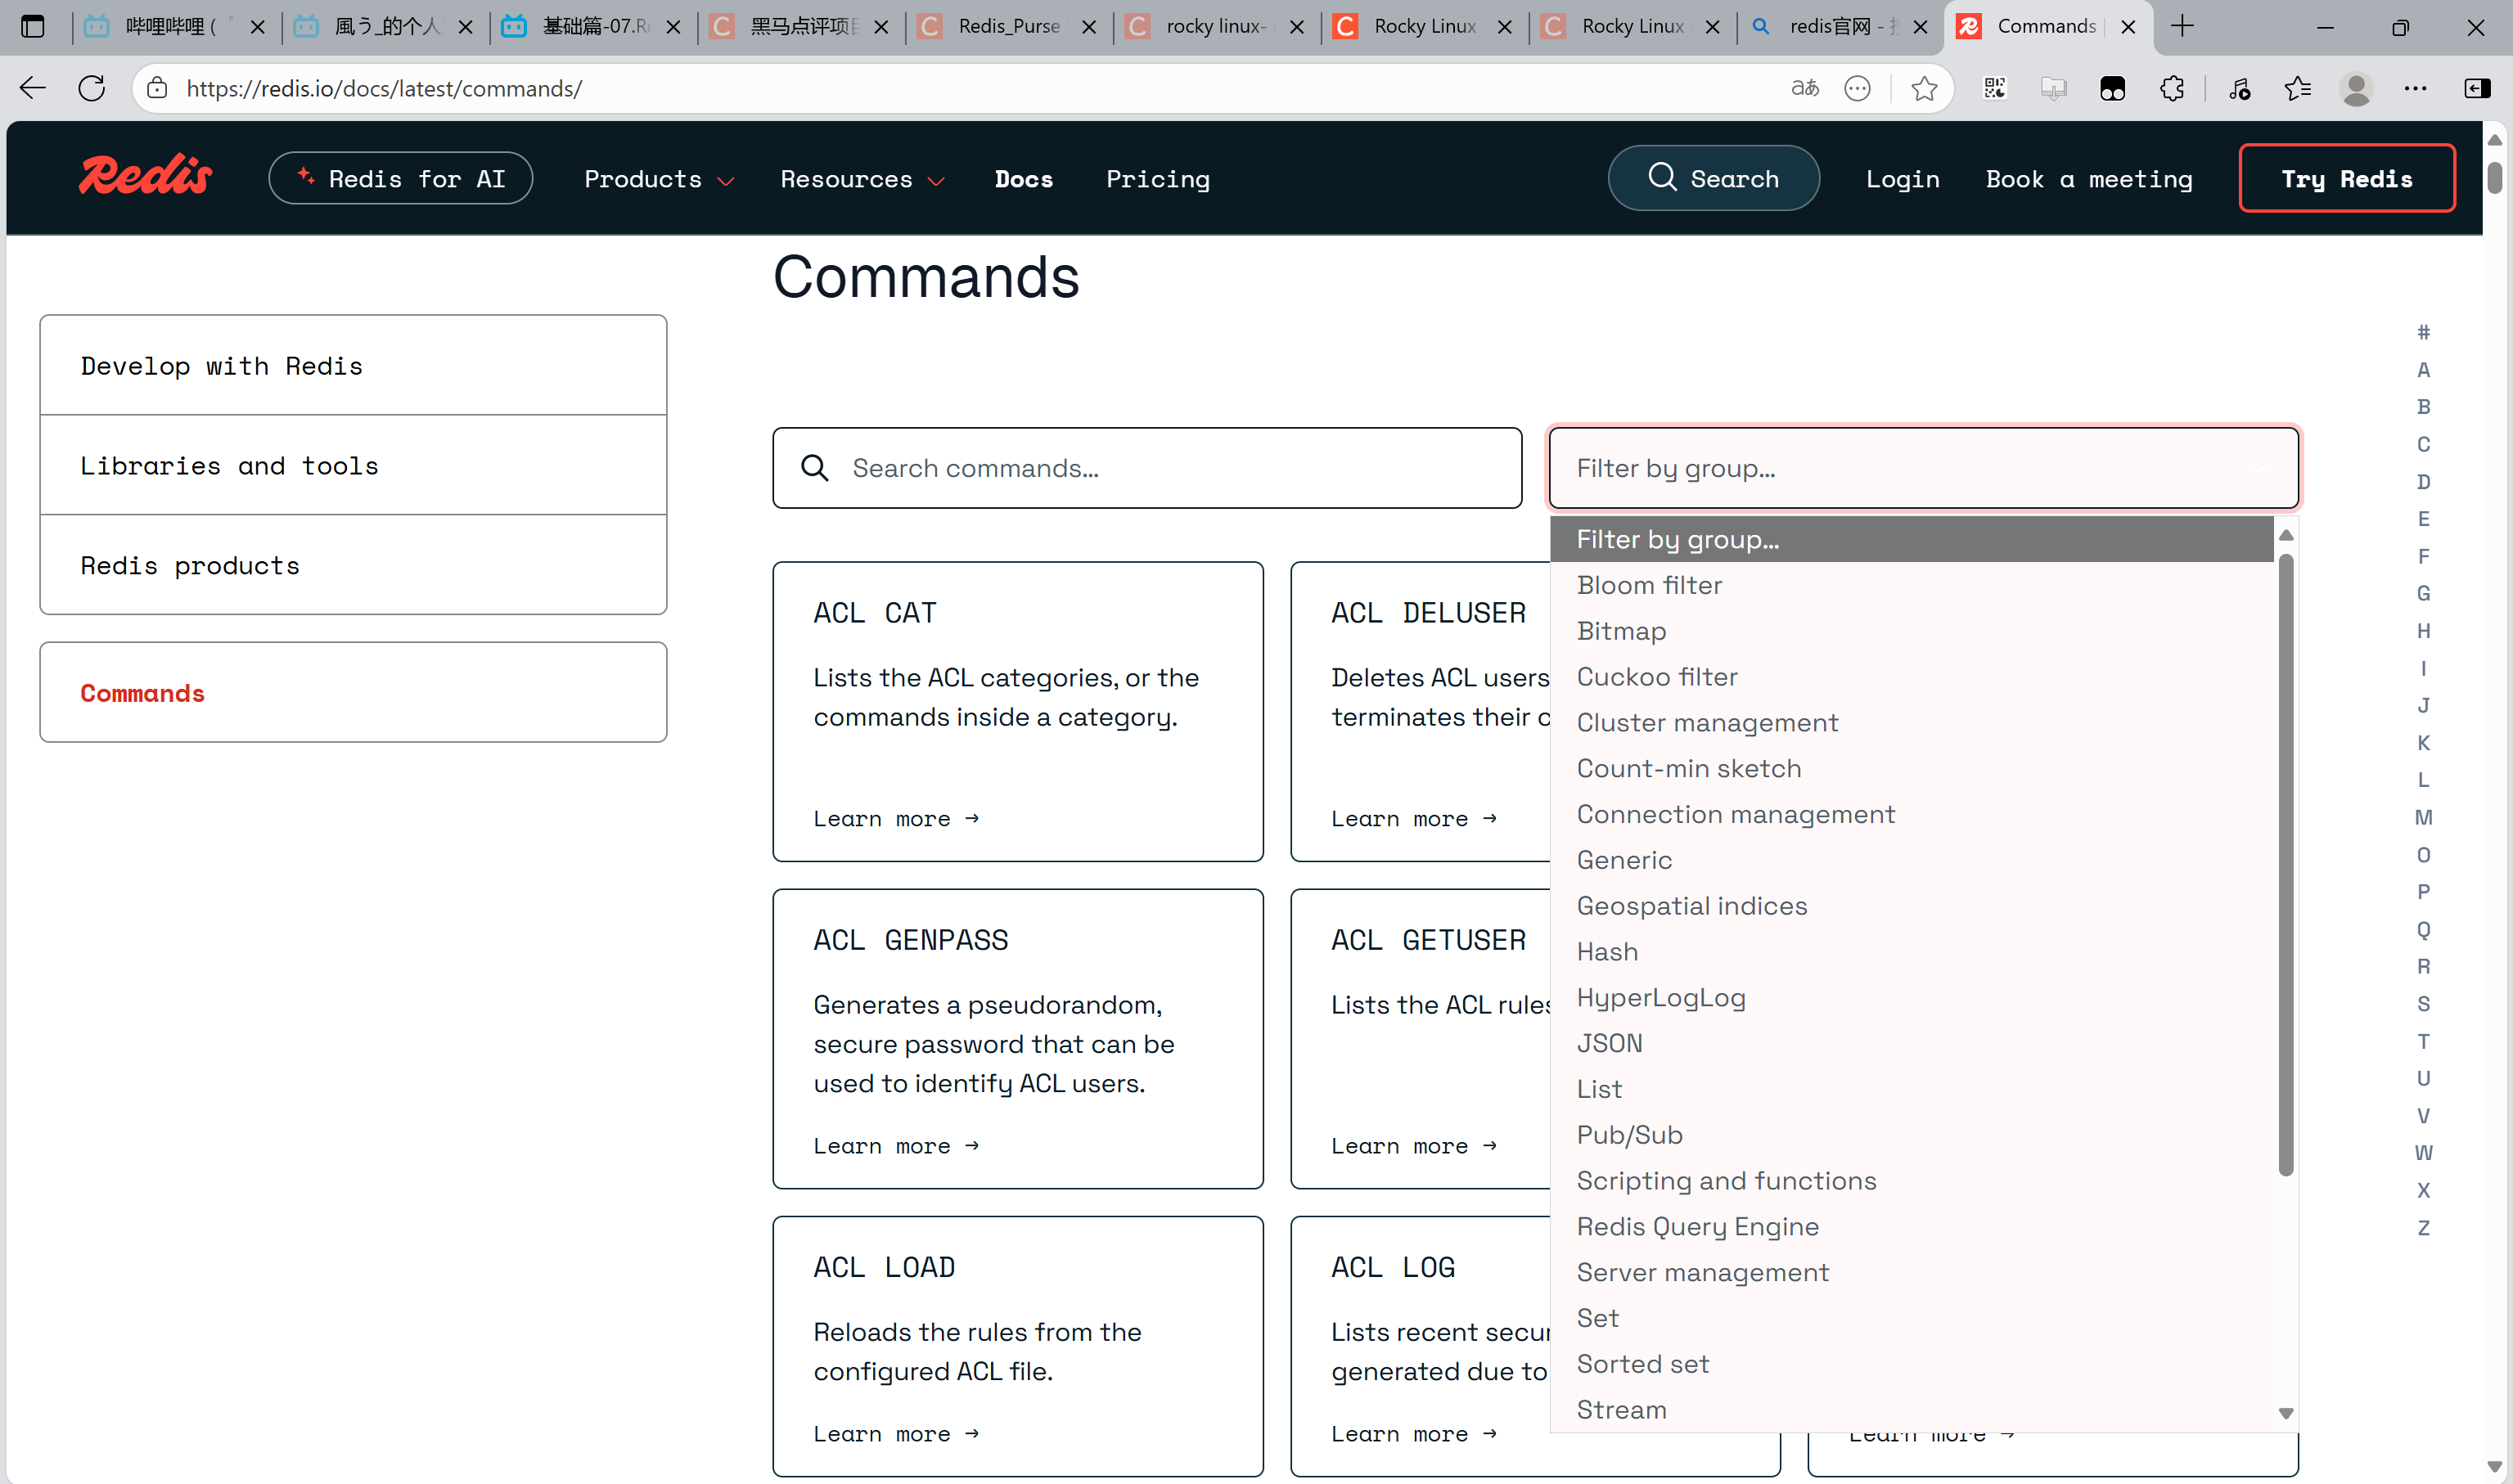Select Sorted set in group filter
Image resolution: width=2513 pixels, height=1484 pixels.
click(1642, 1364)
